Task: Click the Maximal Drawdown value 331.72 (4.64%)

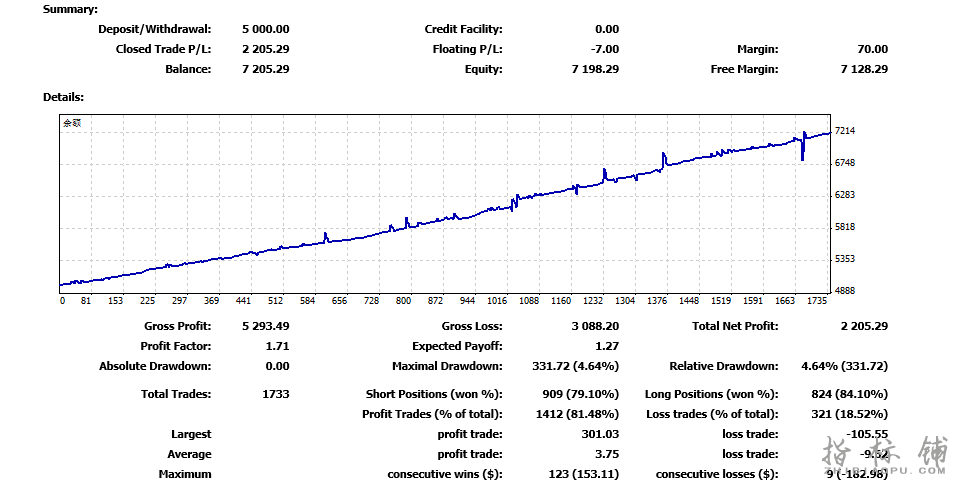Action: coord(576,367)
